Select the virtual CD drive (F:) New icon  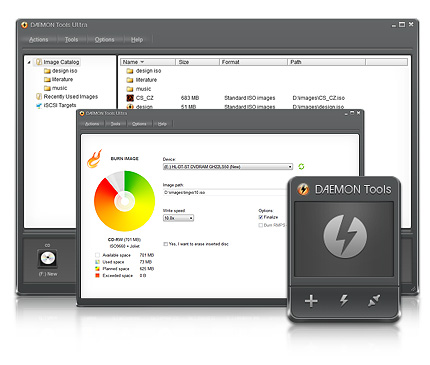point(47,258)
